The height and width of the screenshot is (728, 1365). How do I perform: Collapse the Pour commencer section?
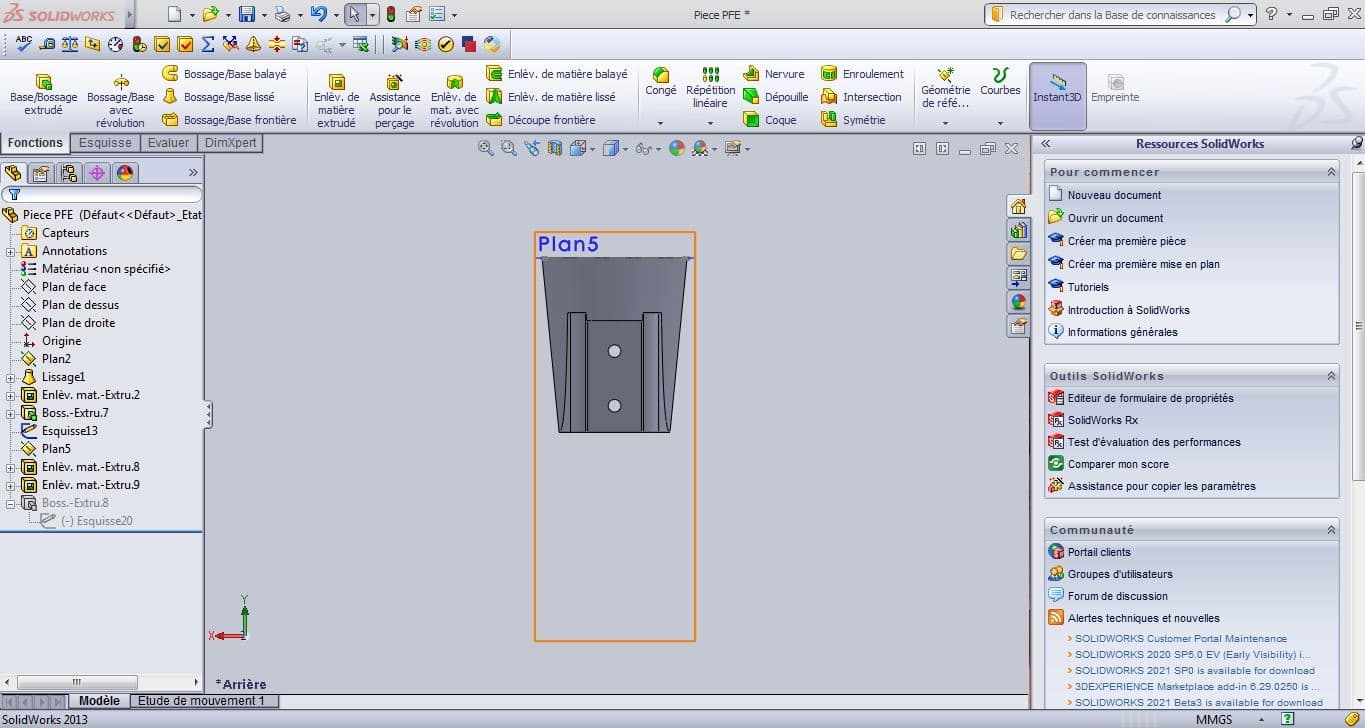(x=1331, y=172)
